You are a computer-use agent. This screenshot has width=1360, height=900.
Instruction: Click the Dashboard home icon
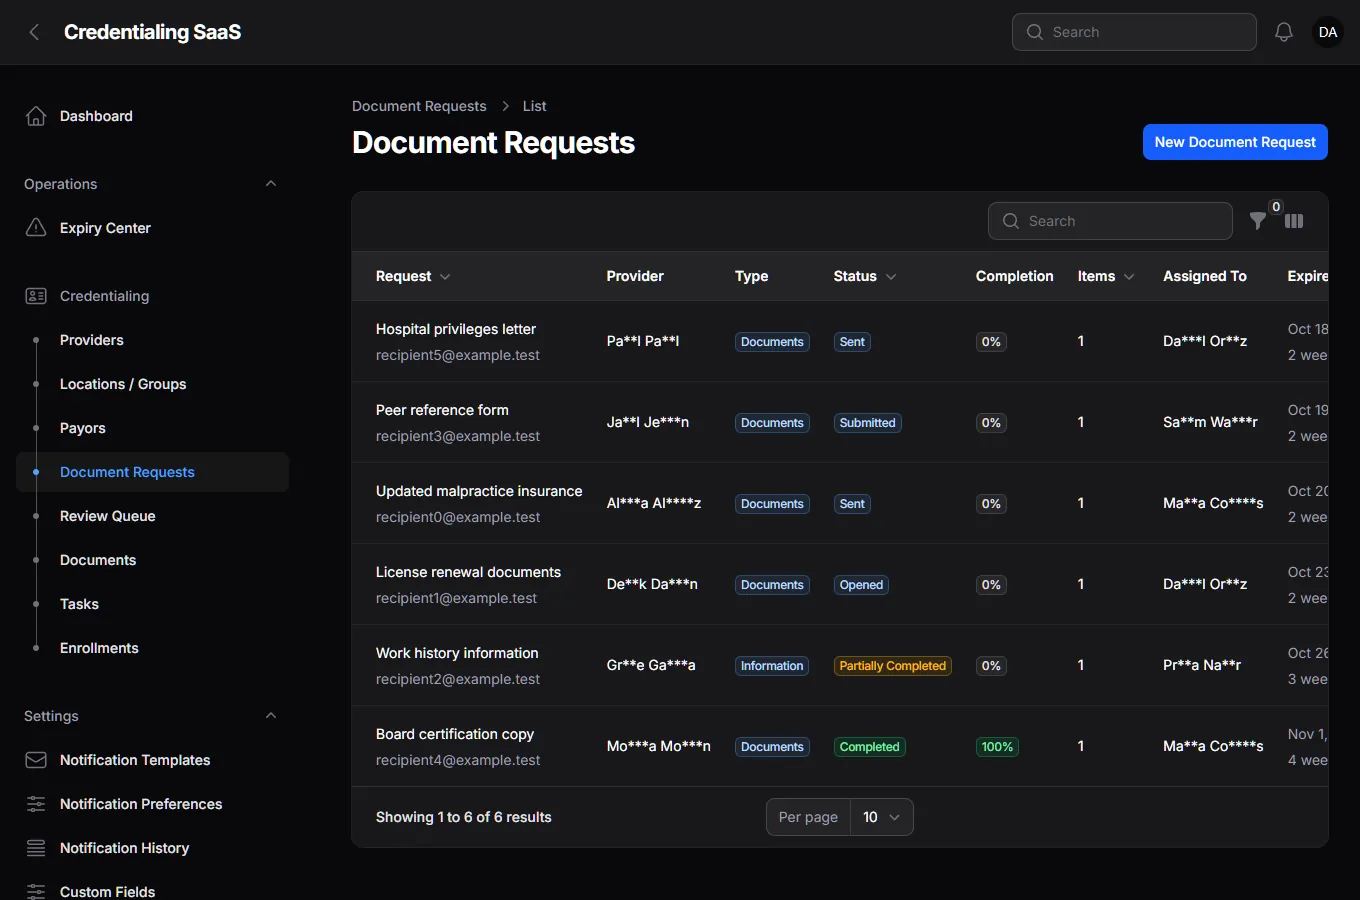[36, 116]
